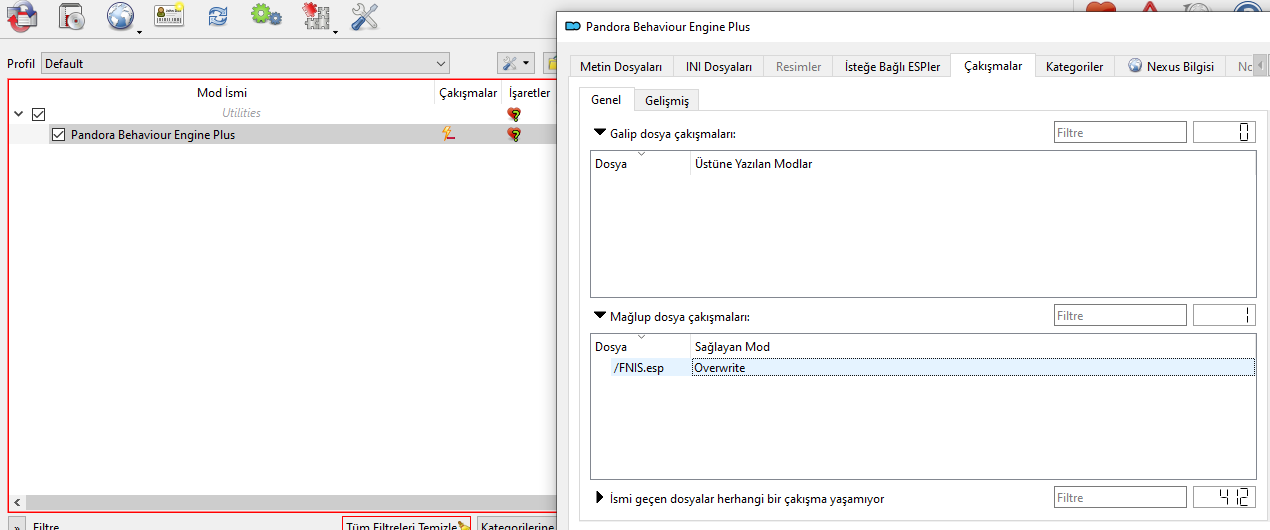Click the Sağlayan Mod column header

972,347
